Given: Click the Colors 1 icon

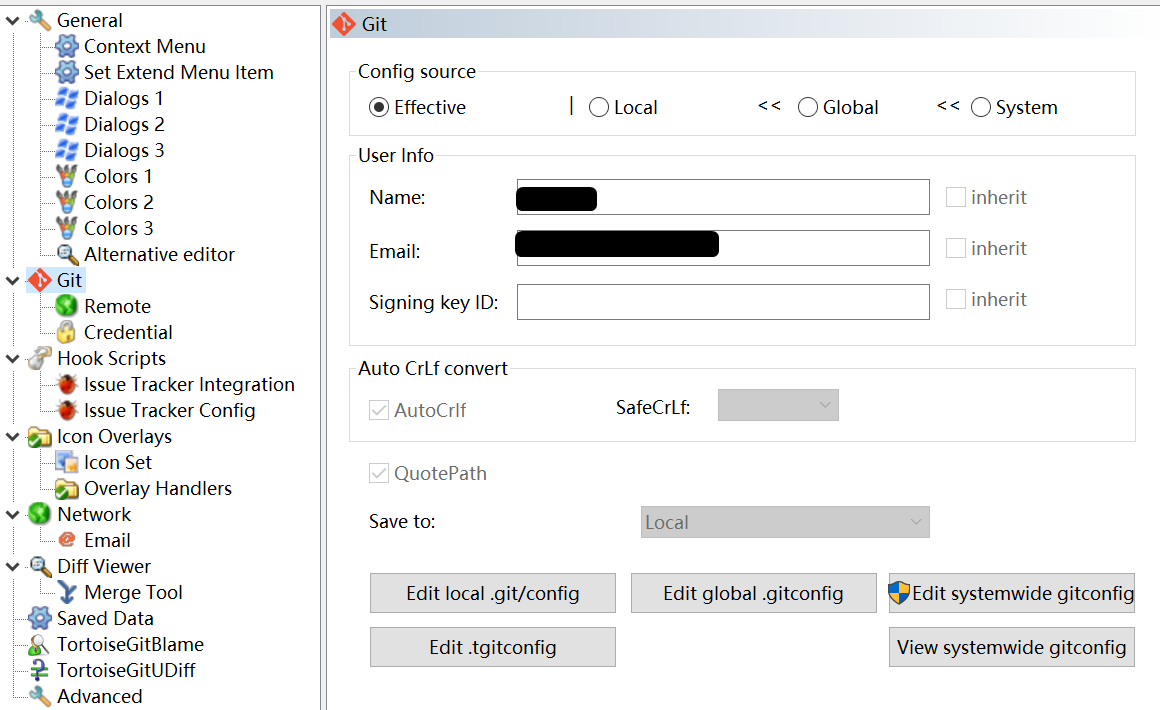Looking at the screenshot, I should pos(67,176).
